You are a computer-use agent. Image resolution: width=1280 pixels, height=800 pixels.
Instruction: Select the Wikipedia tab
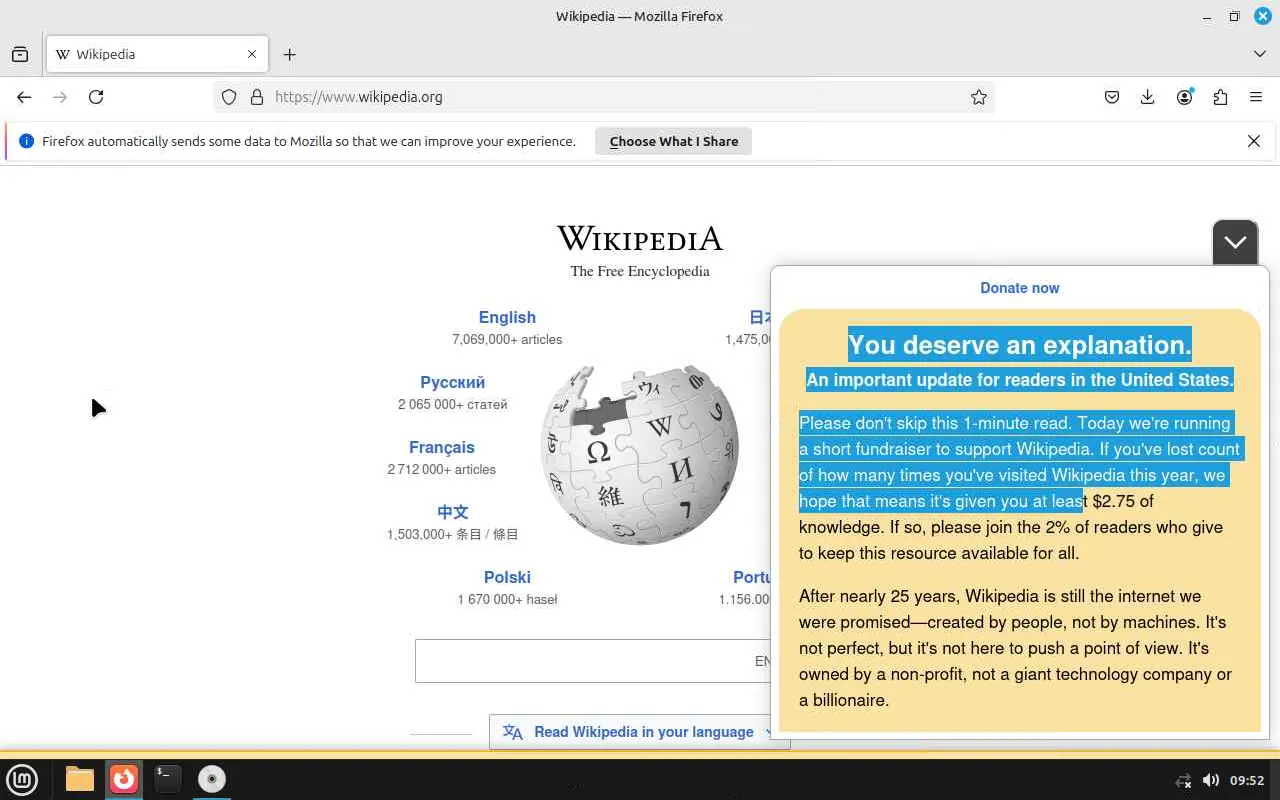157,54
